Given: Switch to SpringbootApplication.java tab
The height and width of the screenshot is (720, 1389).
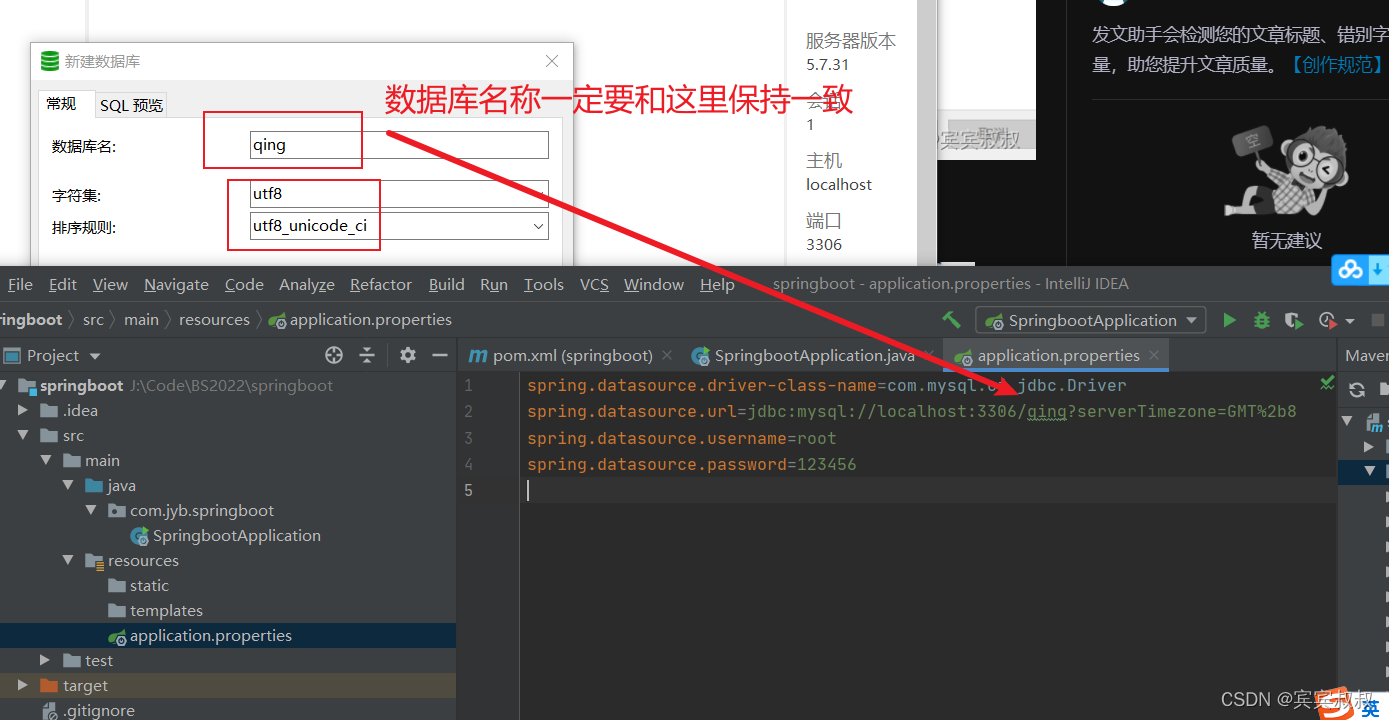Looking at the screenshot, I should [x=815, y=355].
